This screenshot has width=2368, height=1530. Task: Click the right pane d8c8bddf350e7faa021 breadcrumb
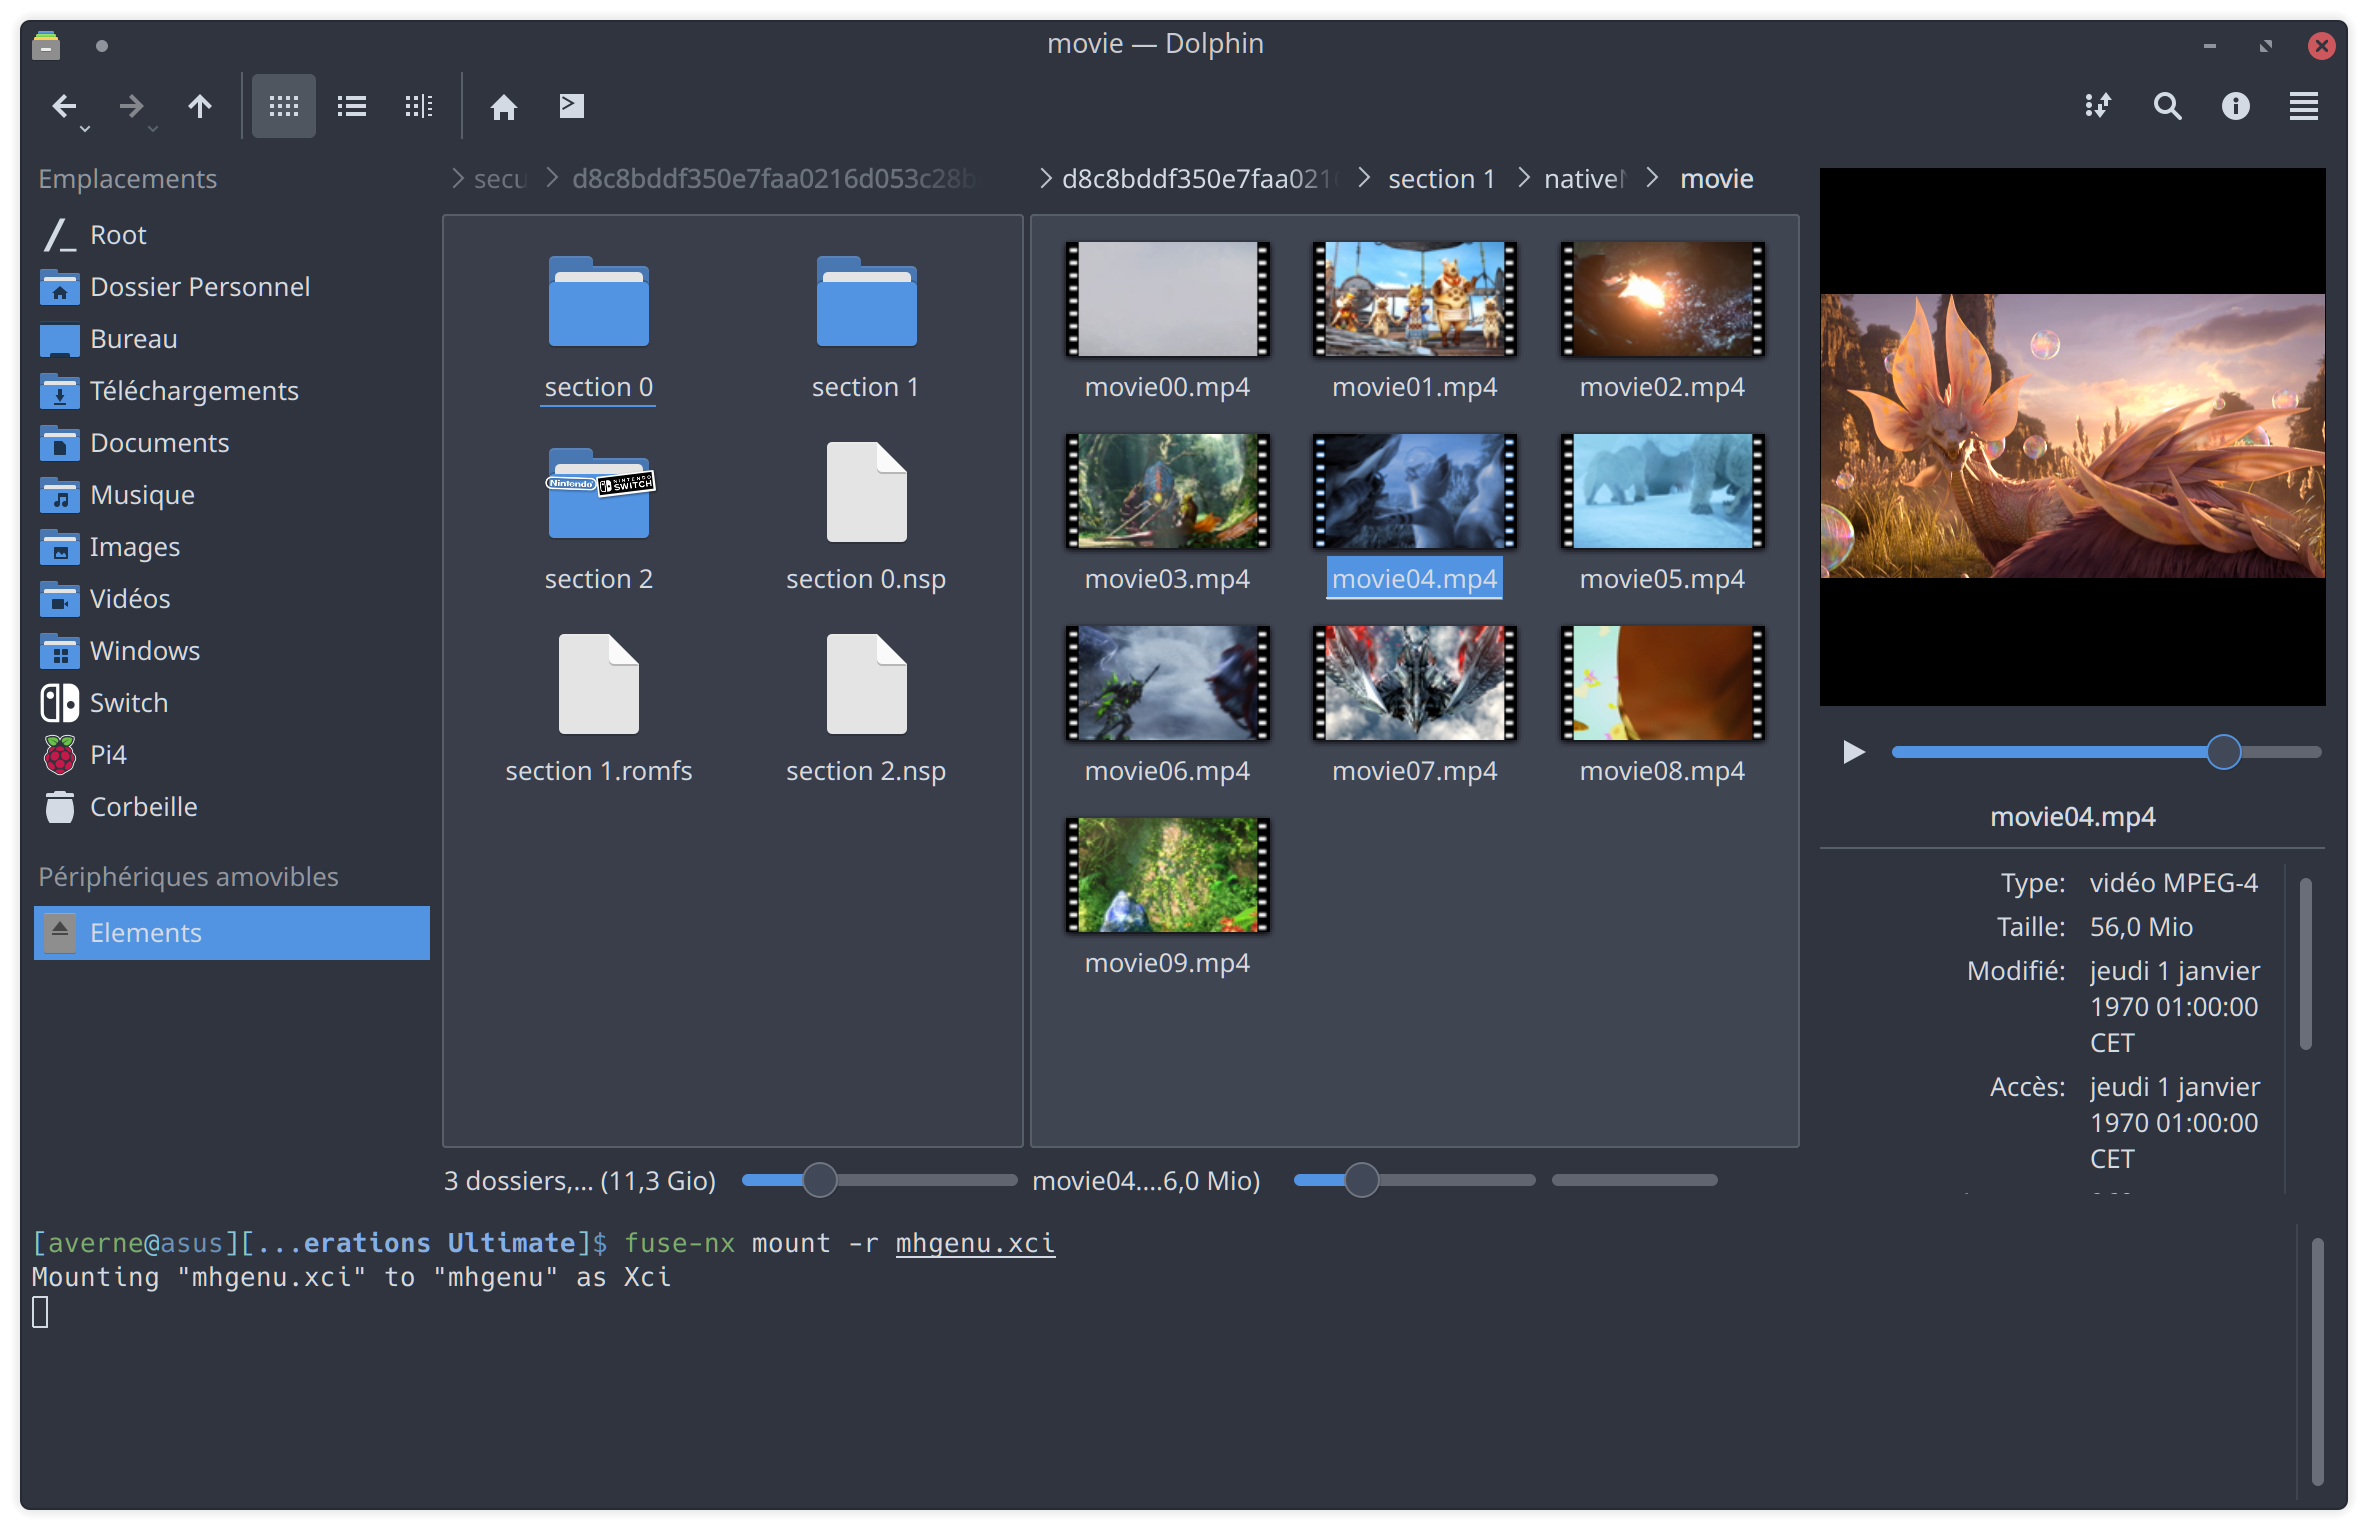1198,179
